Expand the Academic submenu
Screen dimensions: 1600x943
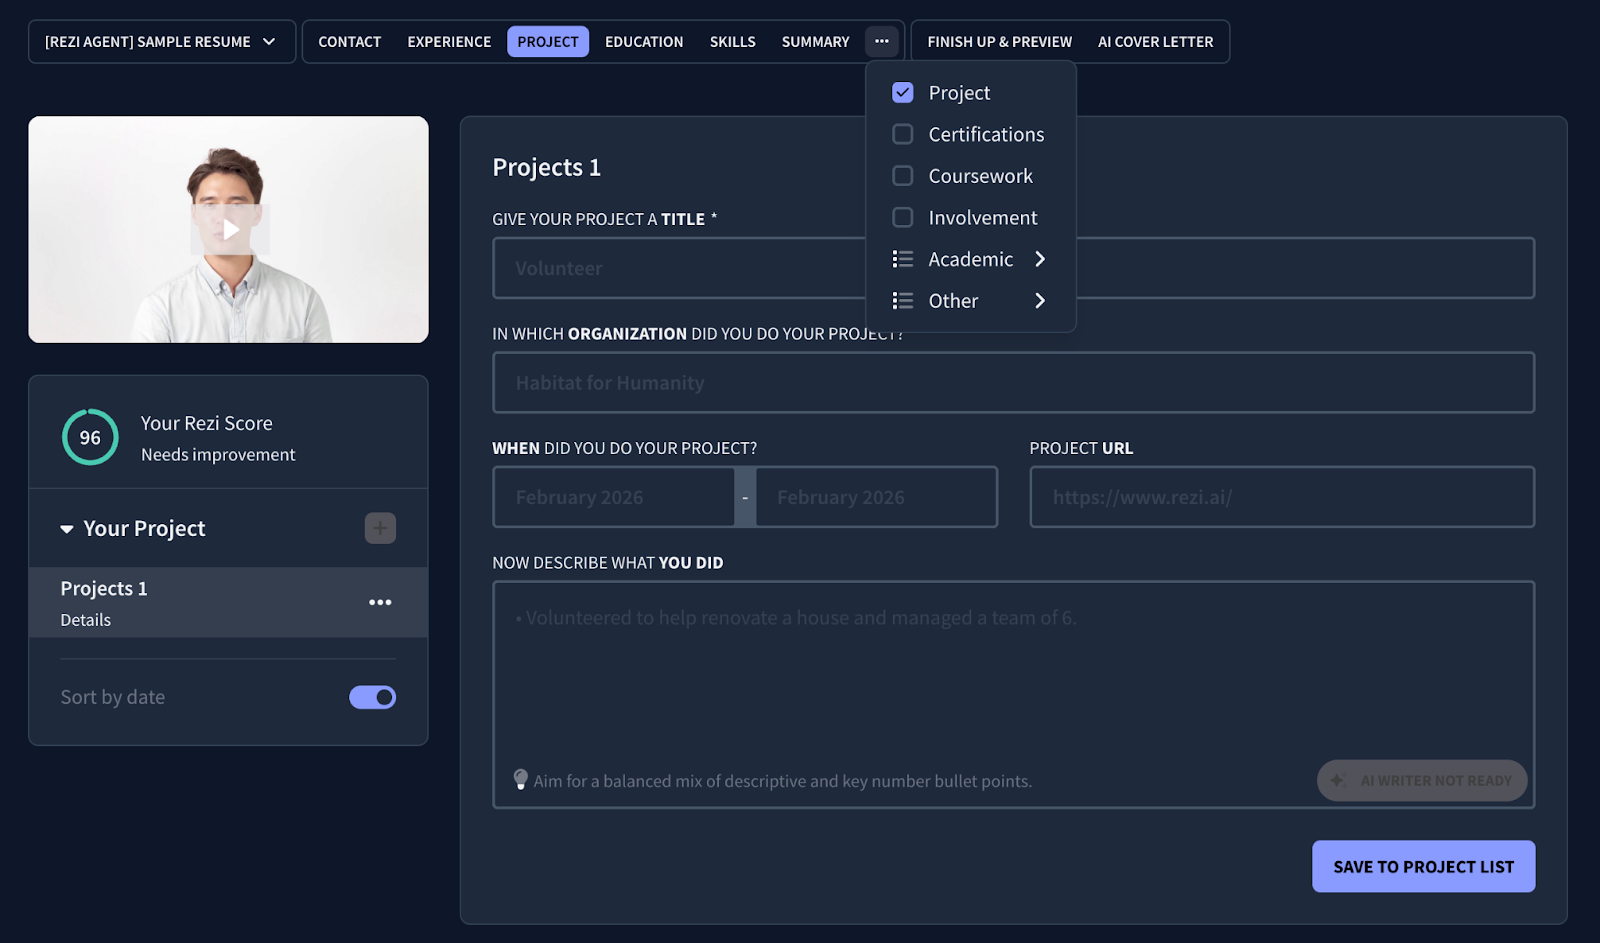coord(1040,259)
